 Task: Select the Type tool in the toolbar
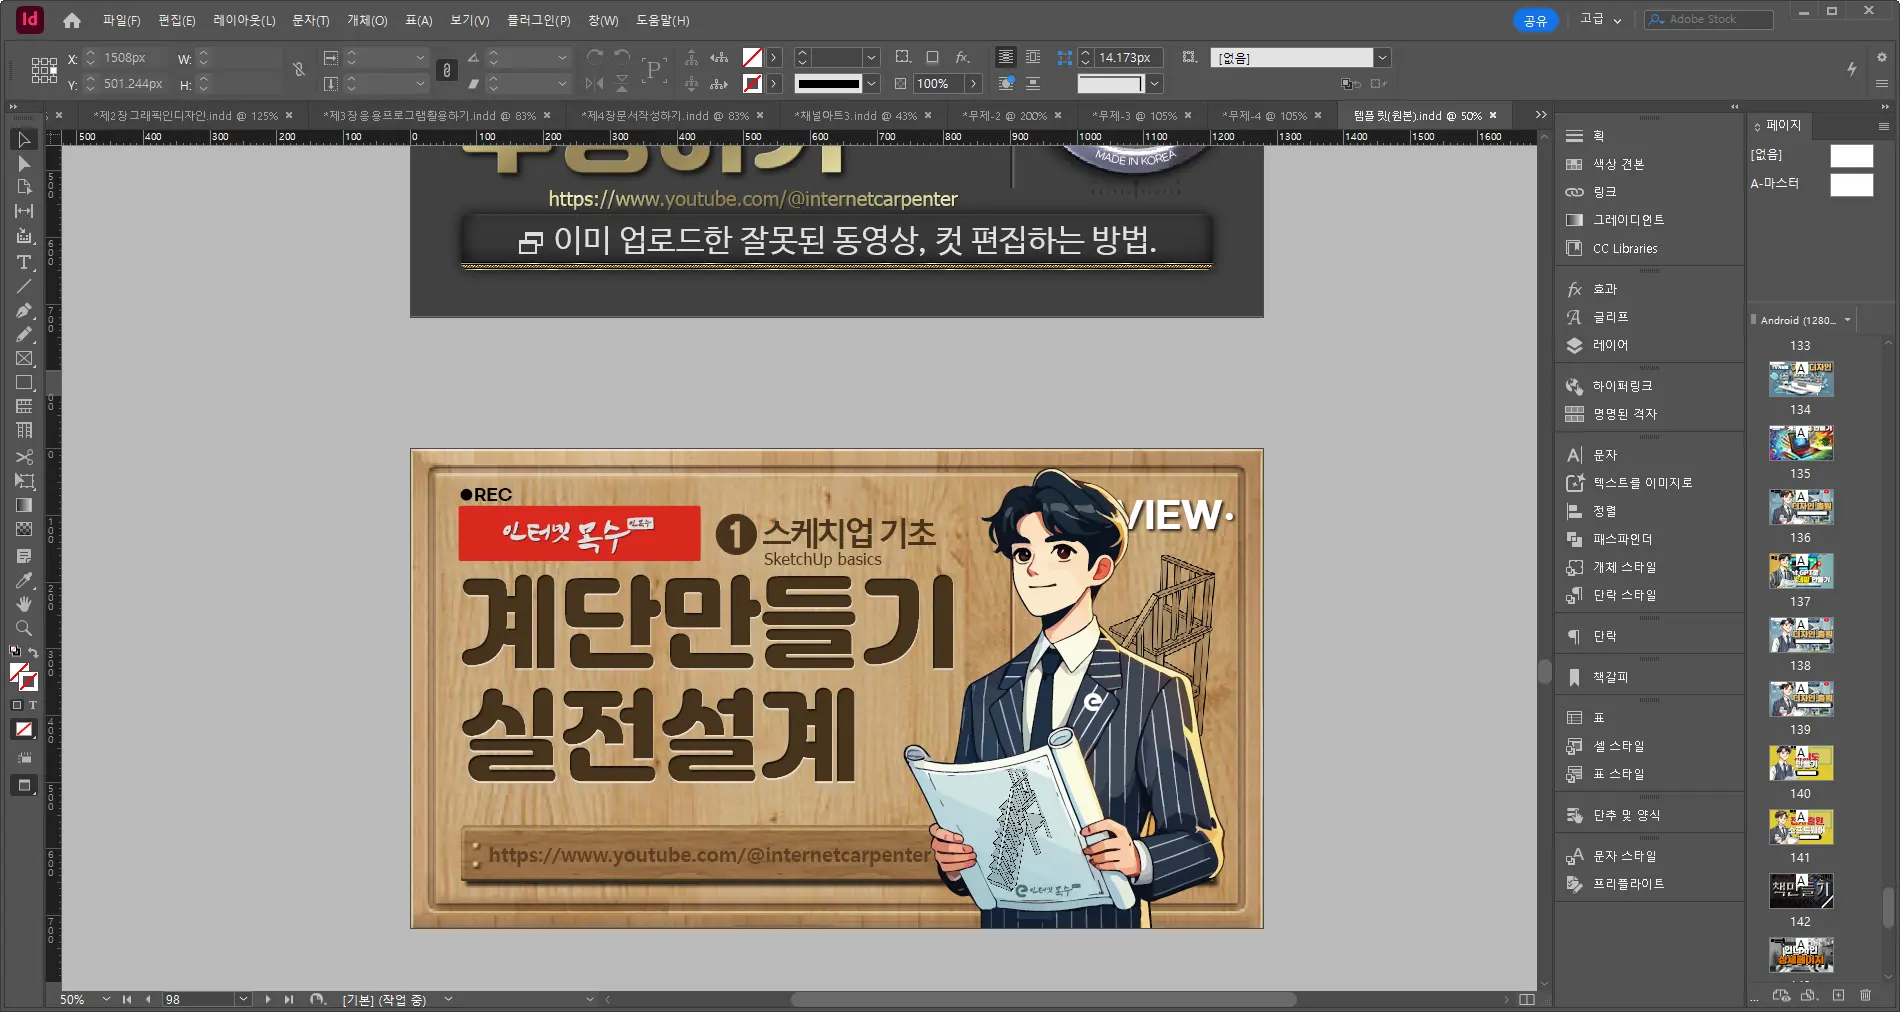click(24, 263)
